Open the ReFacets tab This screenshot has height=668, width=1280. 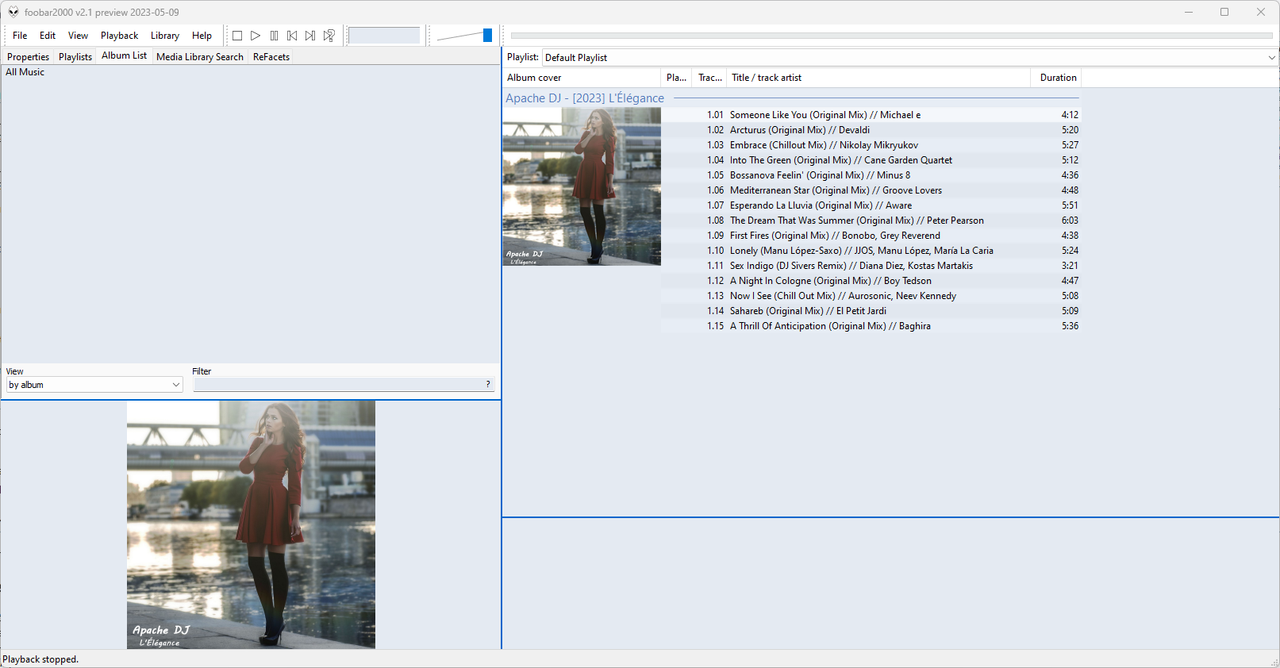(x=271, y=57)
